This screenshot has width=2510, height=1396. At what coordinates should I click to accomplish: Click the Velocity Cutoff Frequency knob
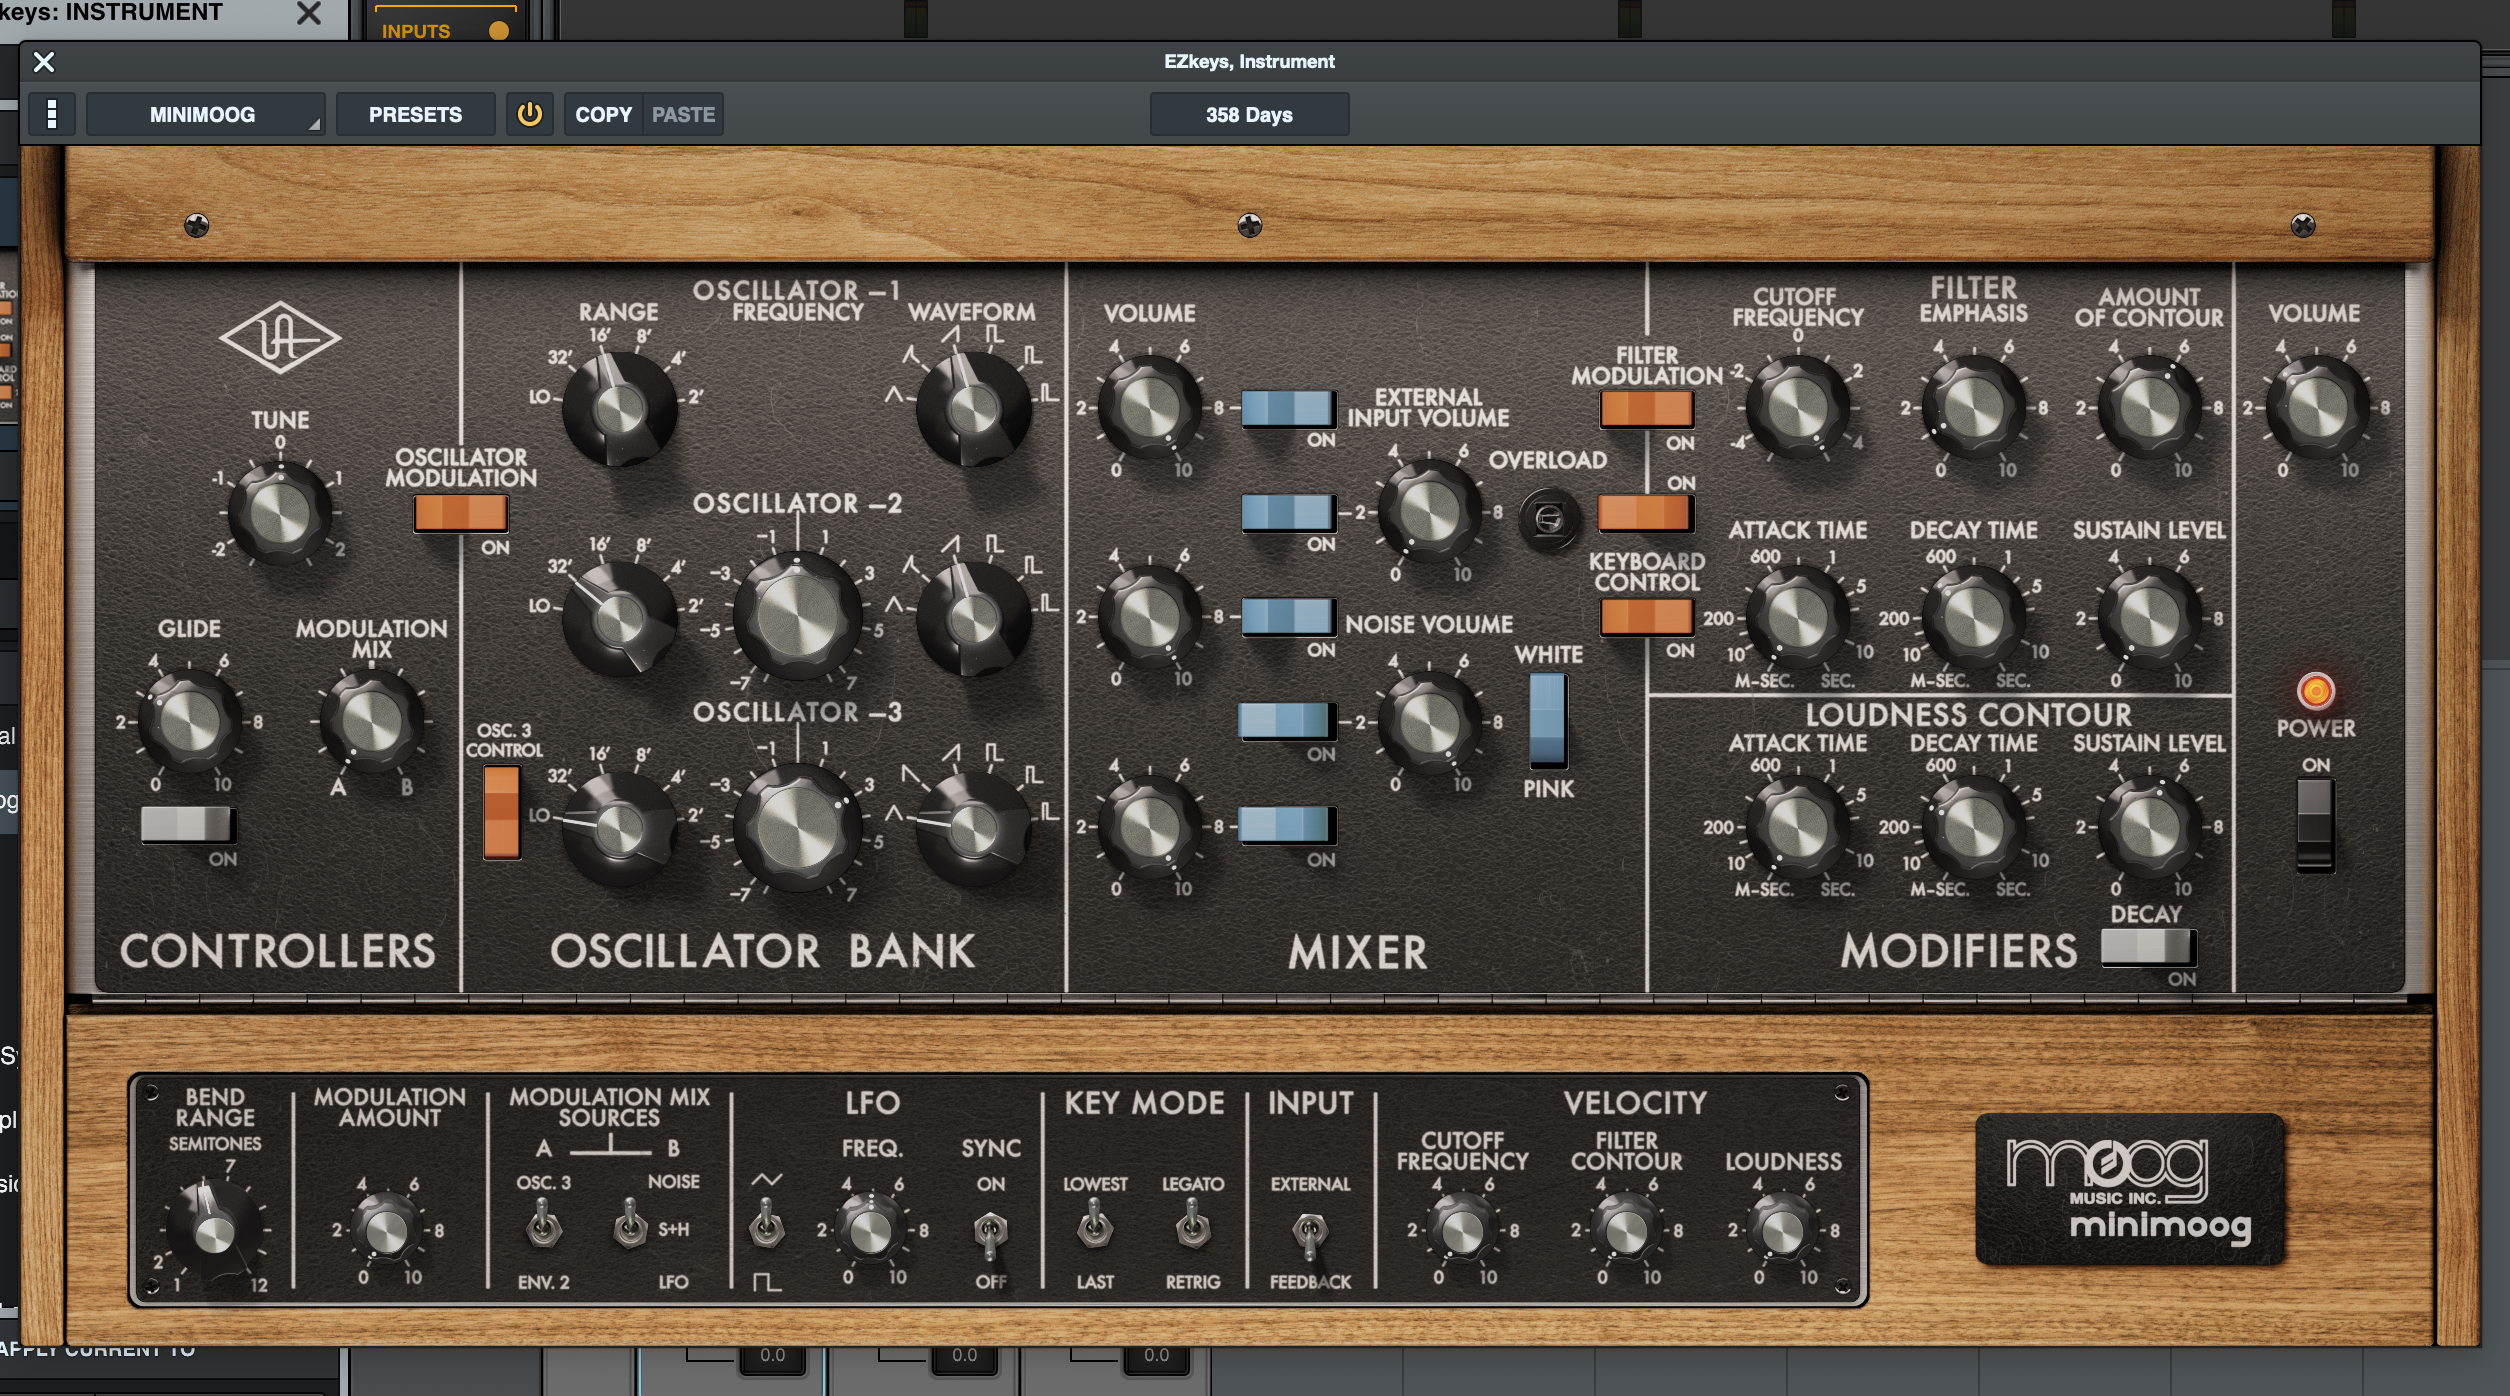1462,1231
